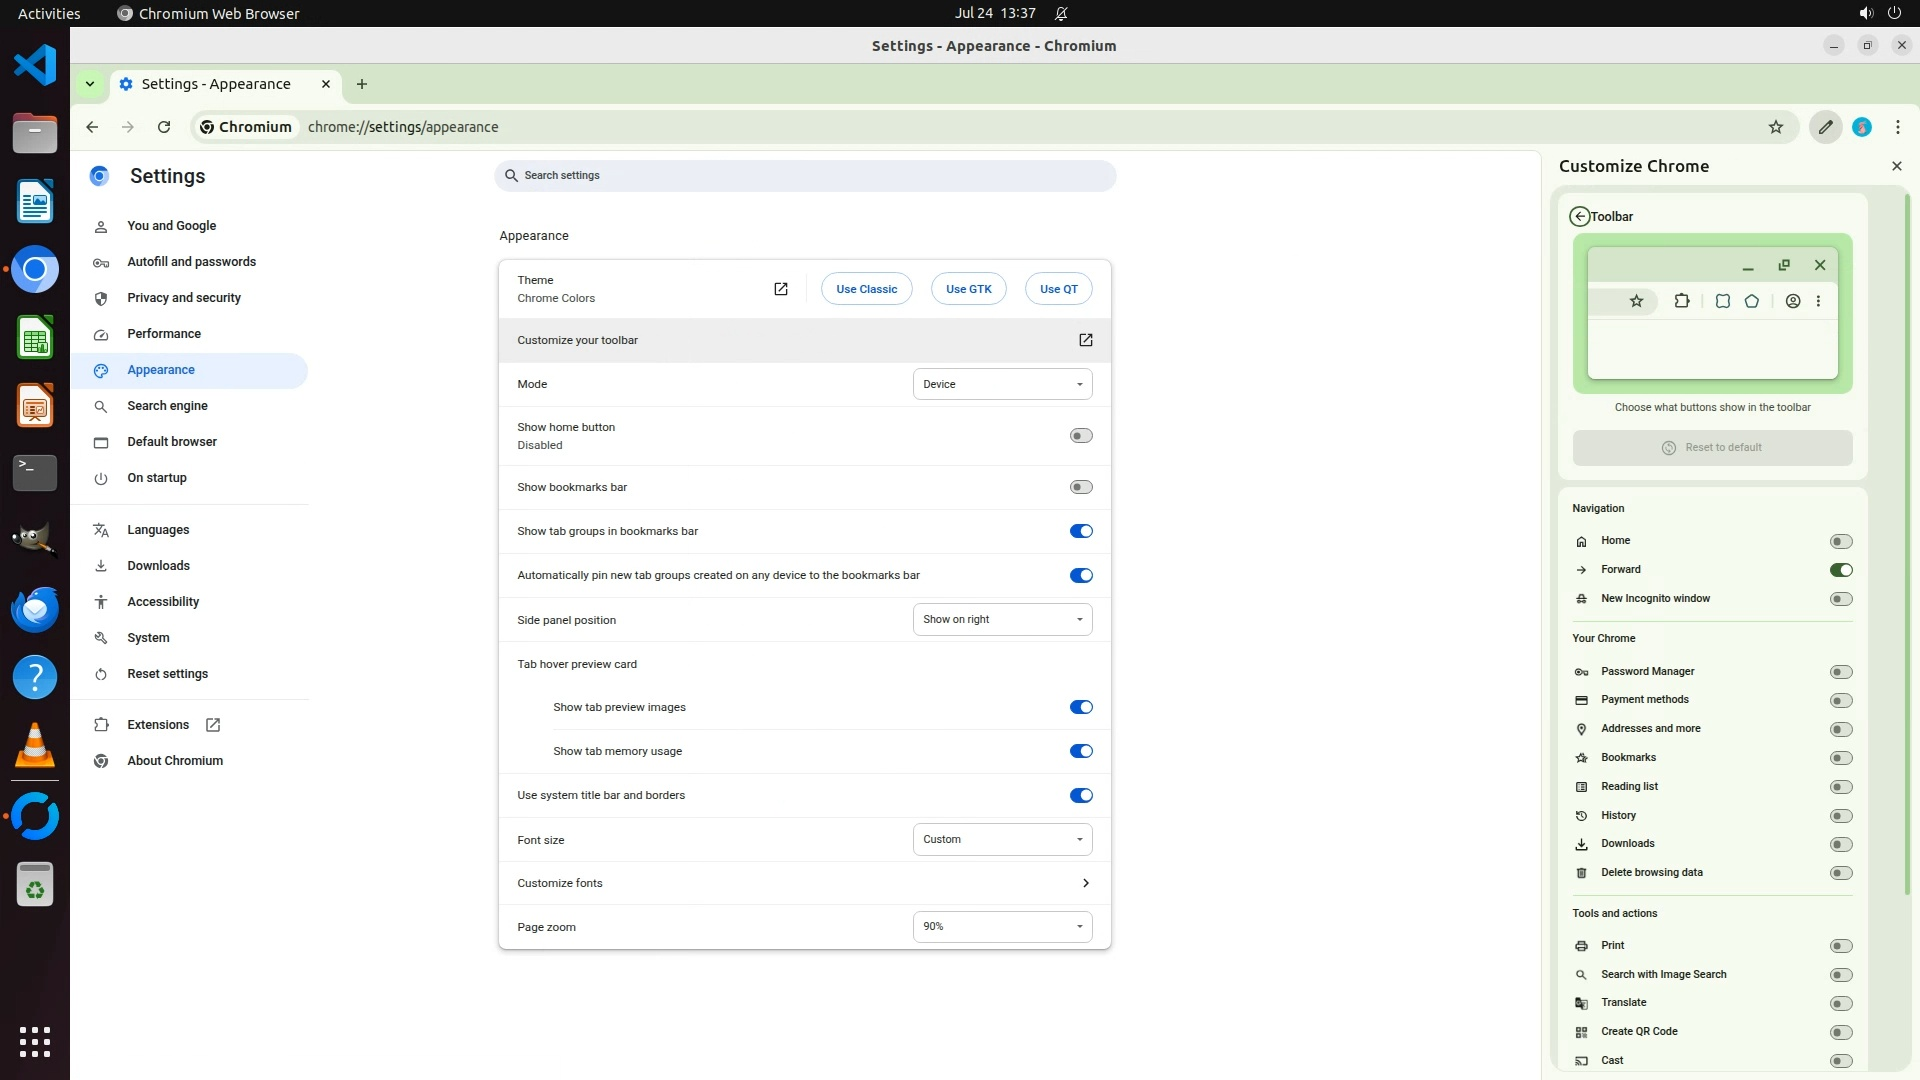1920x1080 pixels.
Task: Launch Thunderbird from the Ubuntu dock
Action: pos(35,609)
